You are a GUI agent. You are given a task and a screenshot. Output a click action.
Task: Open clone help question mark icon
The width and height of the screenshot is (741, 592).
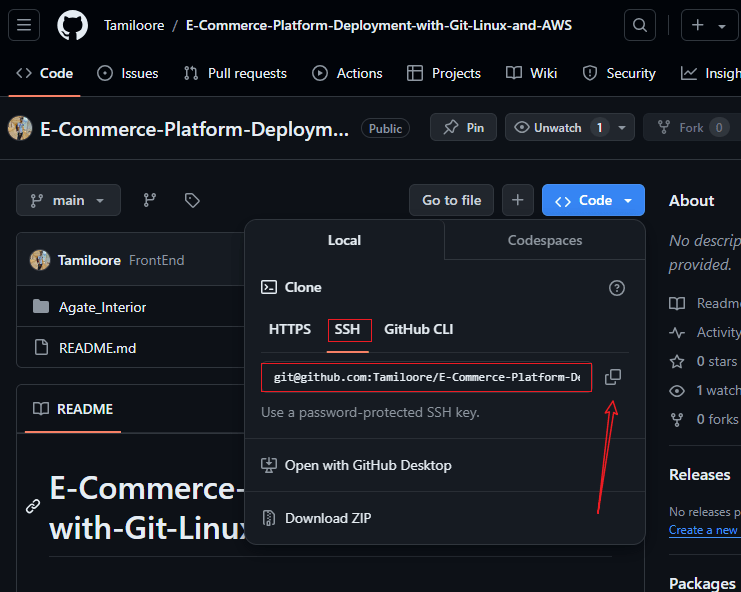(617, 288)
